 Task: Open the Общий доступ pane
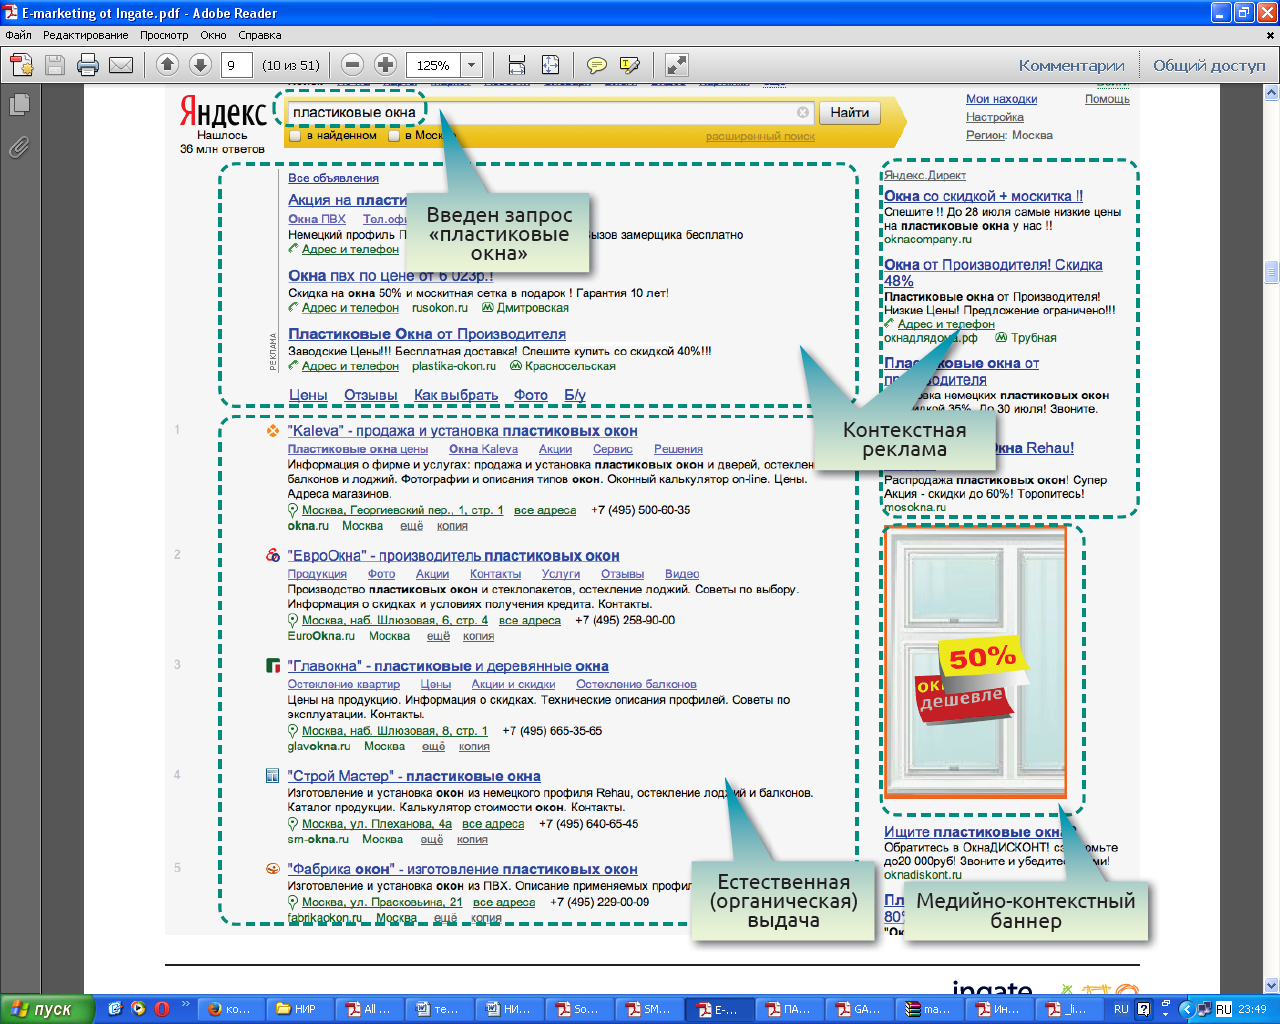[1209, 65]
